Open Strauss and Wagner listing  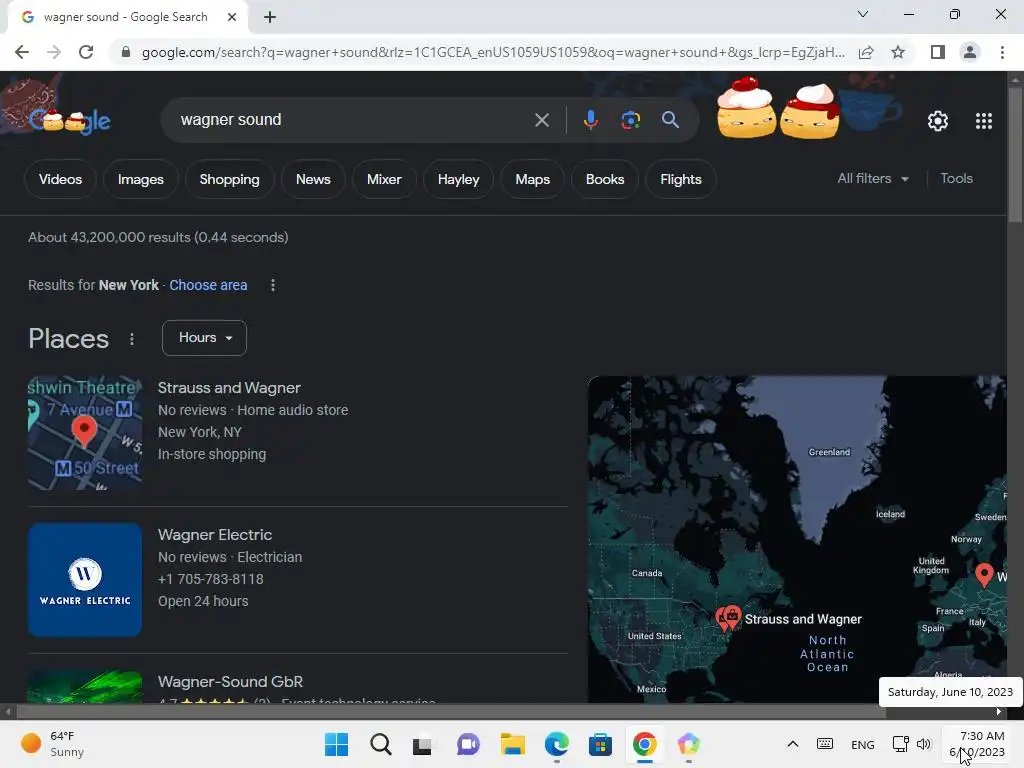pos(229,388)
